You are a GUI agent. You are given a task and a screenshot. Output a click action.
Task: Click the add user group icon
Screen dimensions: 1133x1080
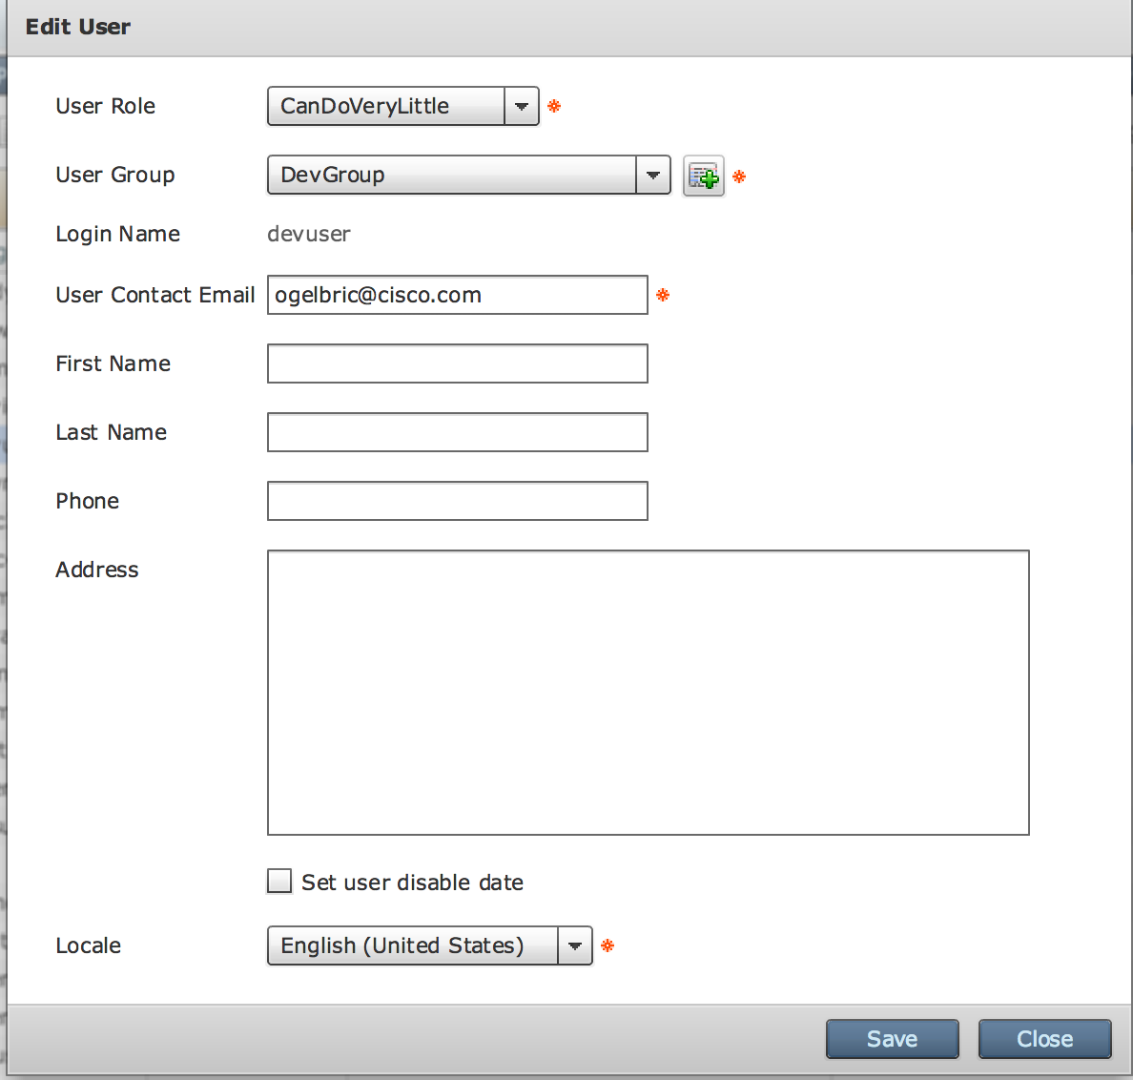click(x=703, y=176)
